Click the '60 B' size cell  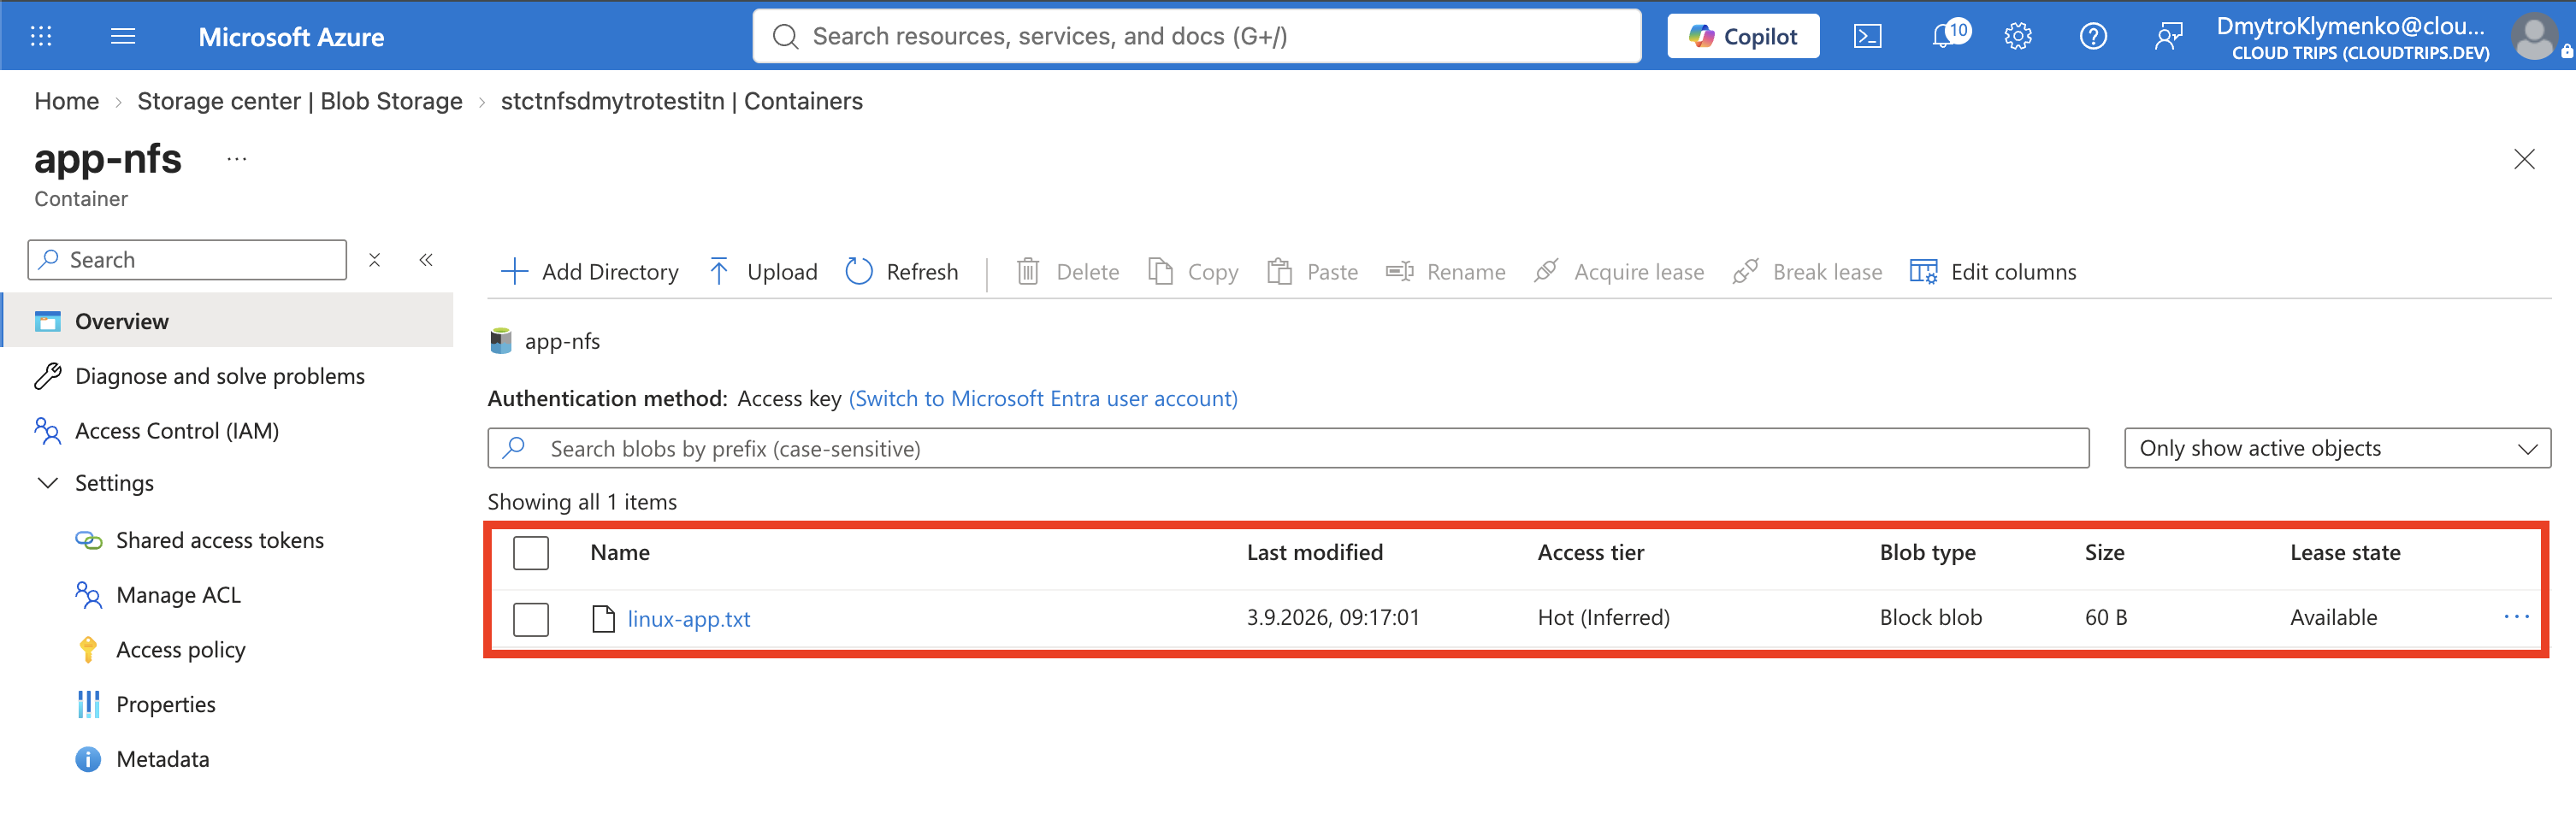(x=2106, y=618)
